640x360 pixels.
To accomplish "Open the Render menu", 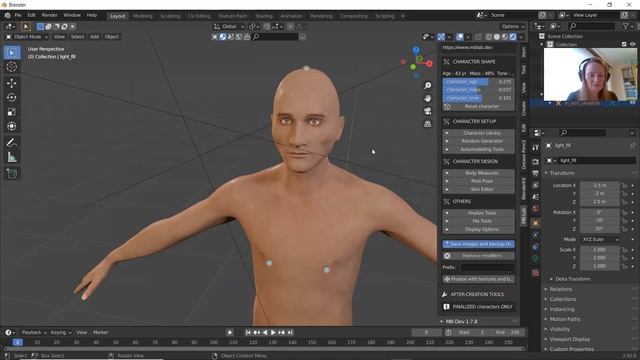I will click(49, 15).
